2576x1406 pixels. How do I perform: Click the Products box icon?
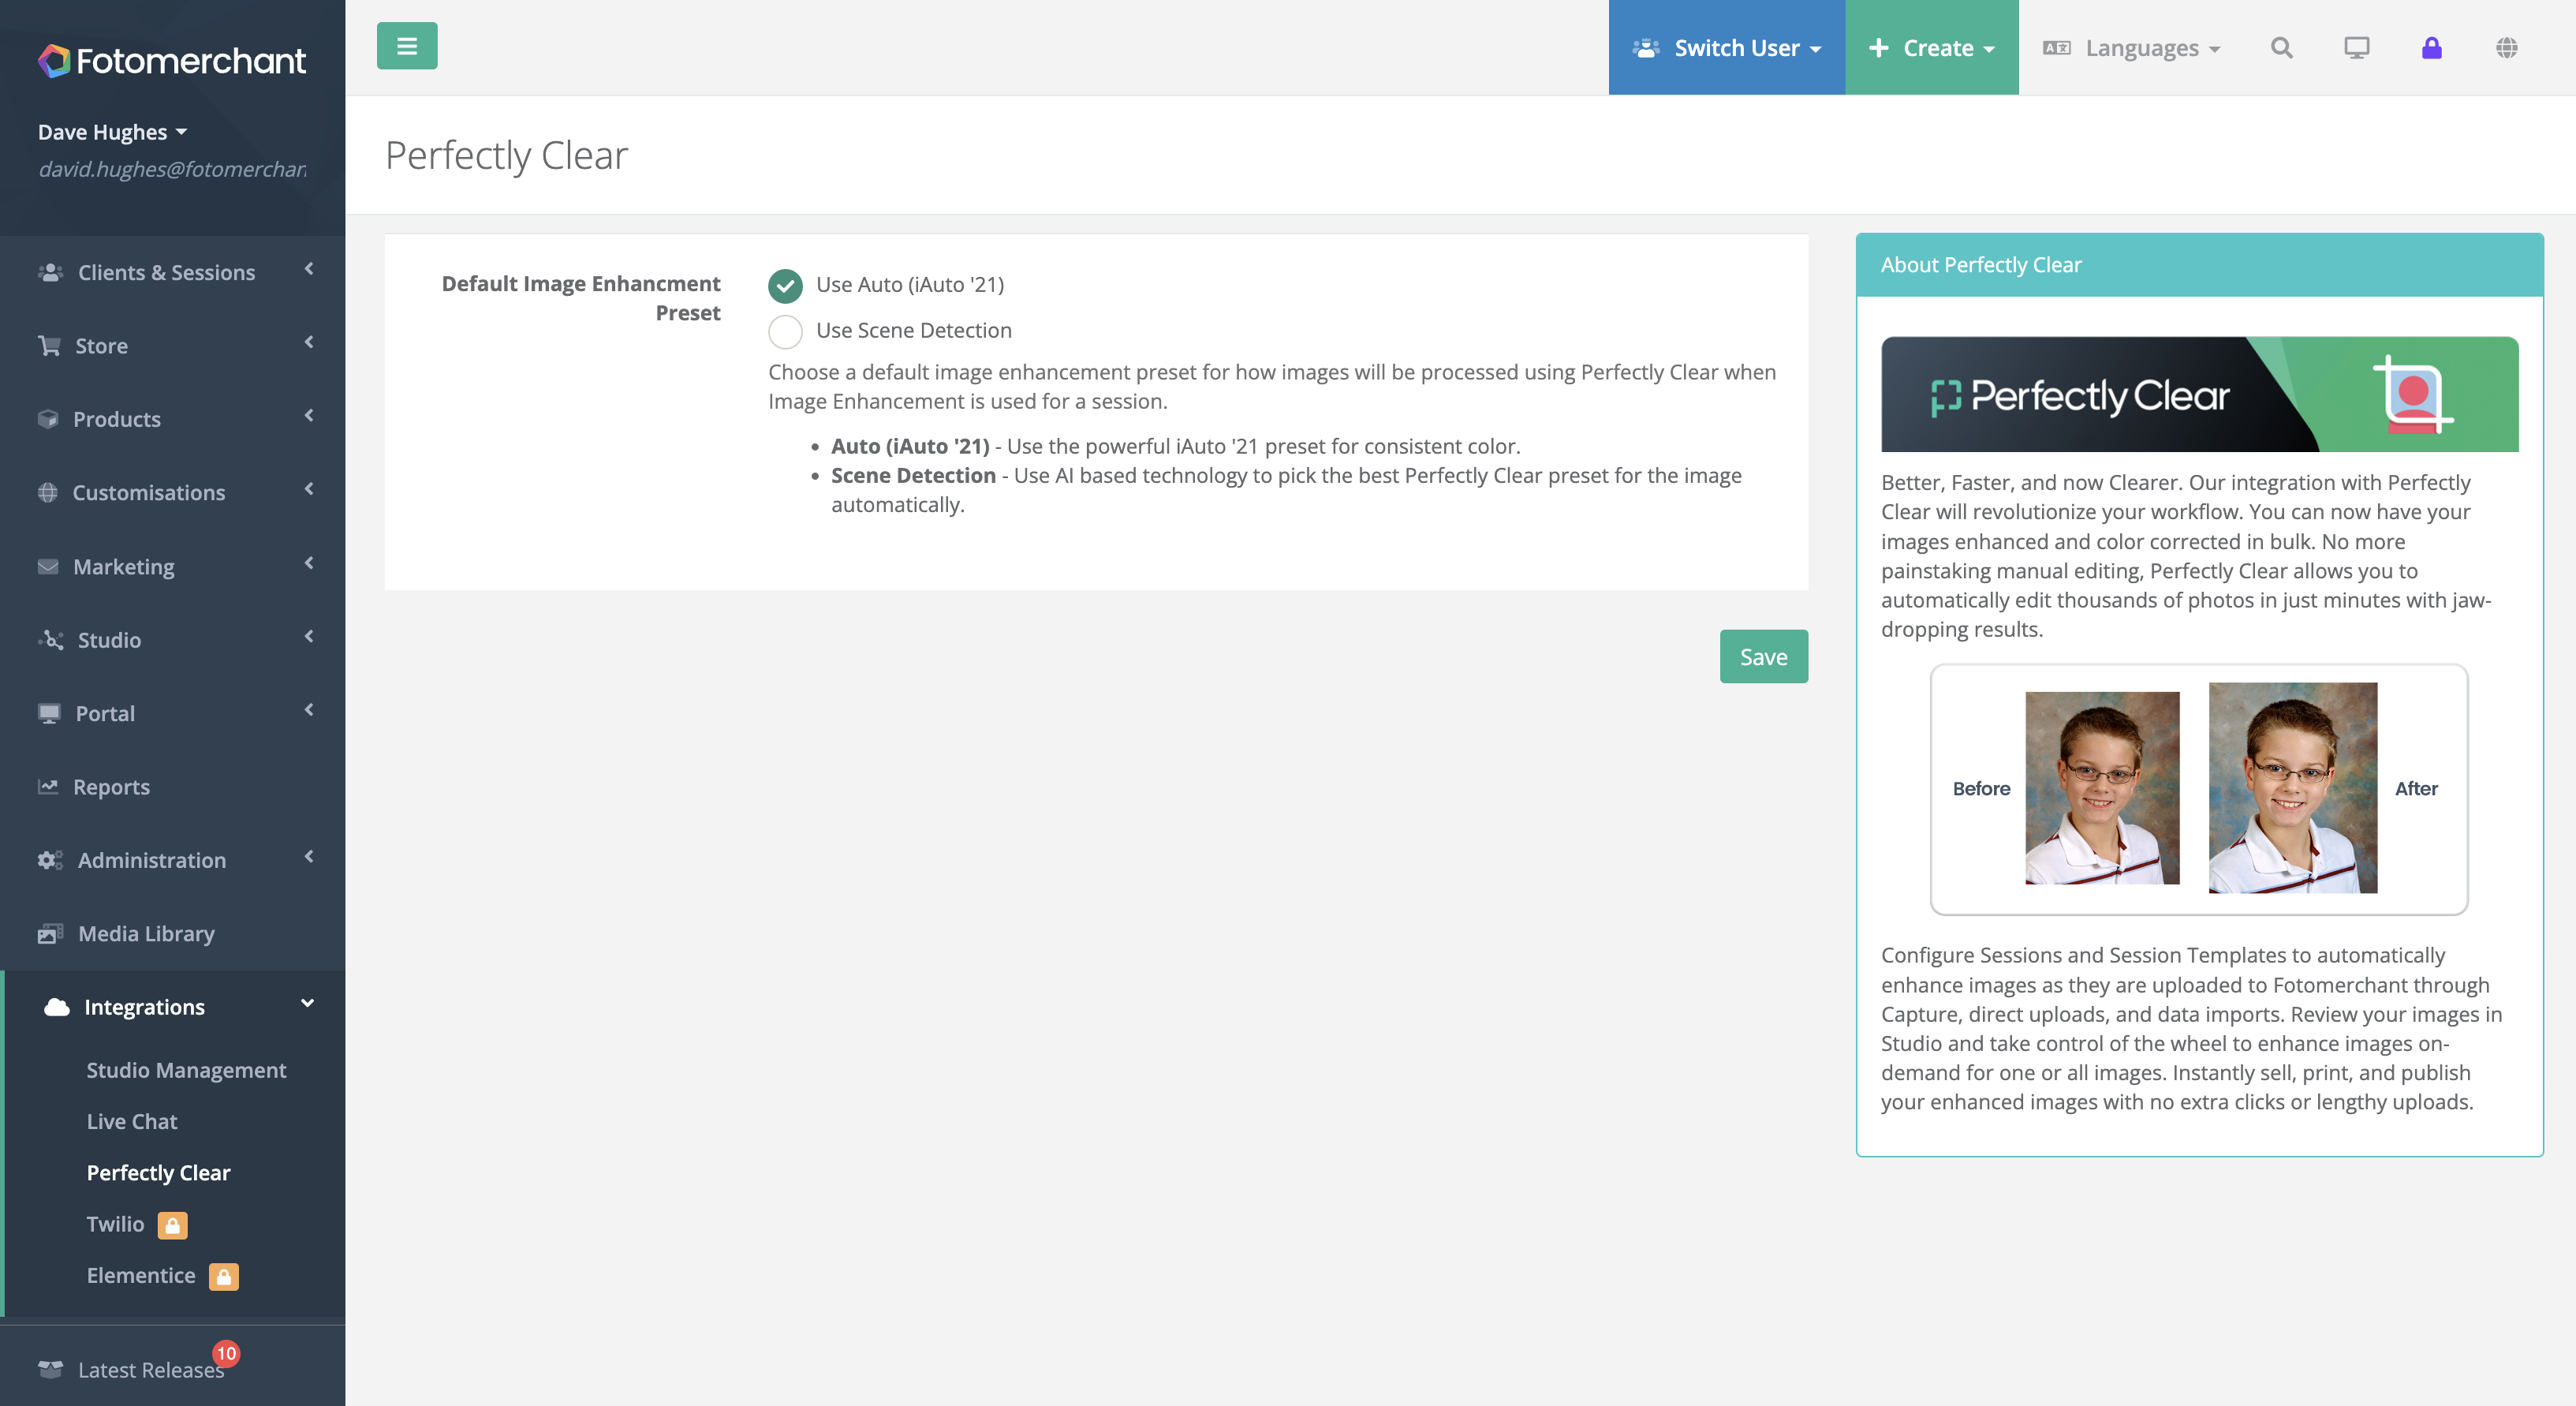coord(48,419)
